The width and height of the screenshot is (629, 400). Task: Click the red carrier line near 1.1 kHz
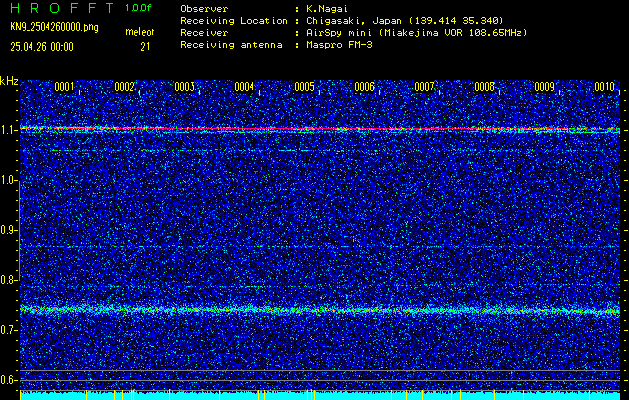tap(320, 129)
